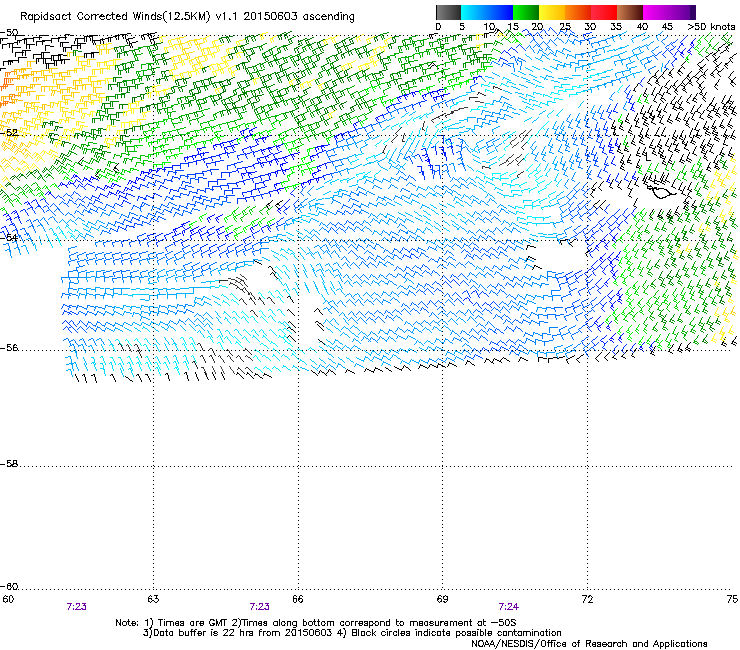Viewport: 740px width, 650px height.
Task: Click the longitude label '63'
Action: (153, 599)
